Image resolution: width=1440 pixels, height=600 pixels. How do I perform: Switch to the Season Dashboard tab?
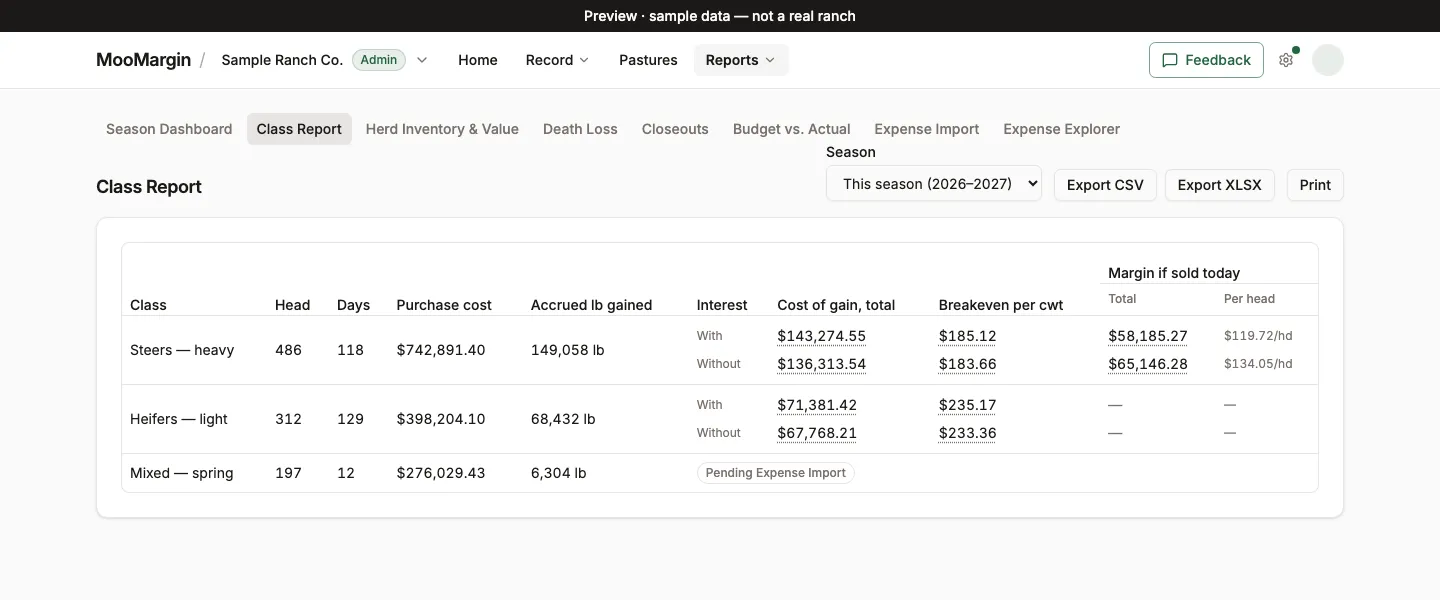[169, 129]
